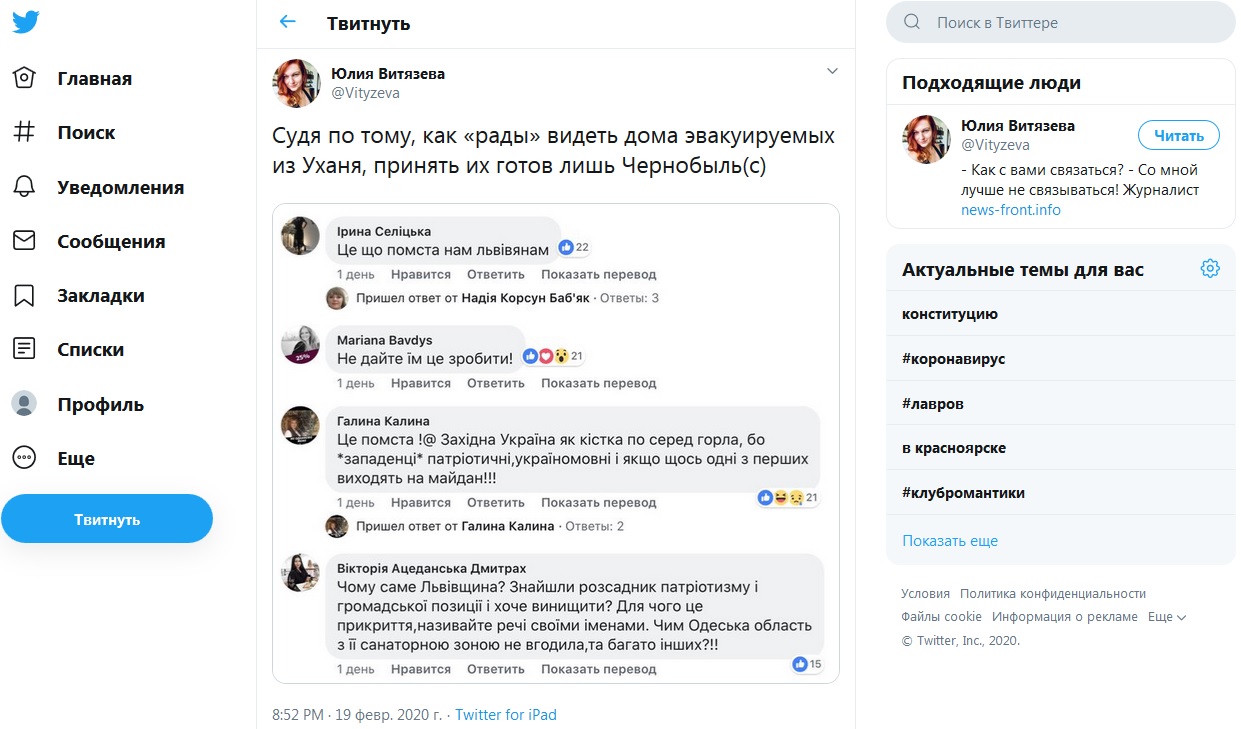Click the Показать еще link
1241x729 pixels.
pos(950,541)
